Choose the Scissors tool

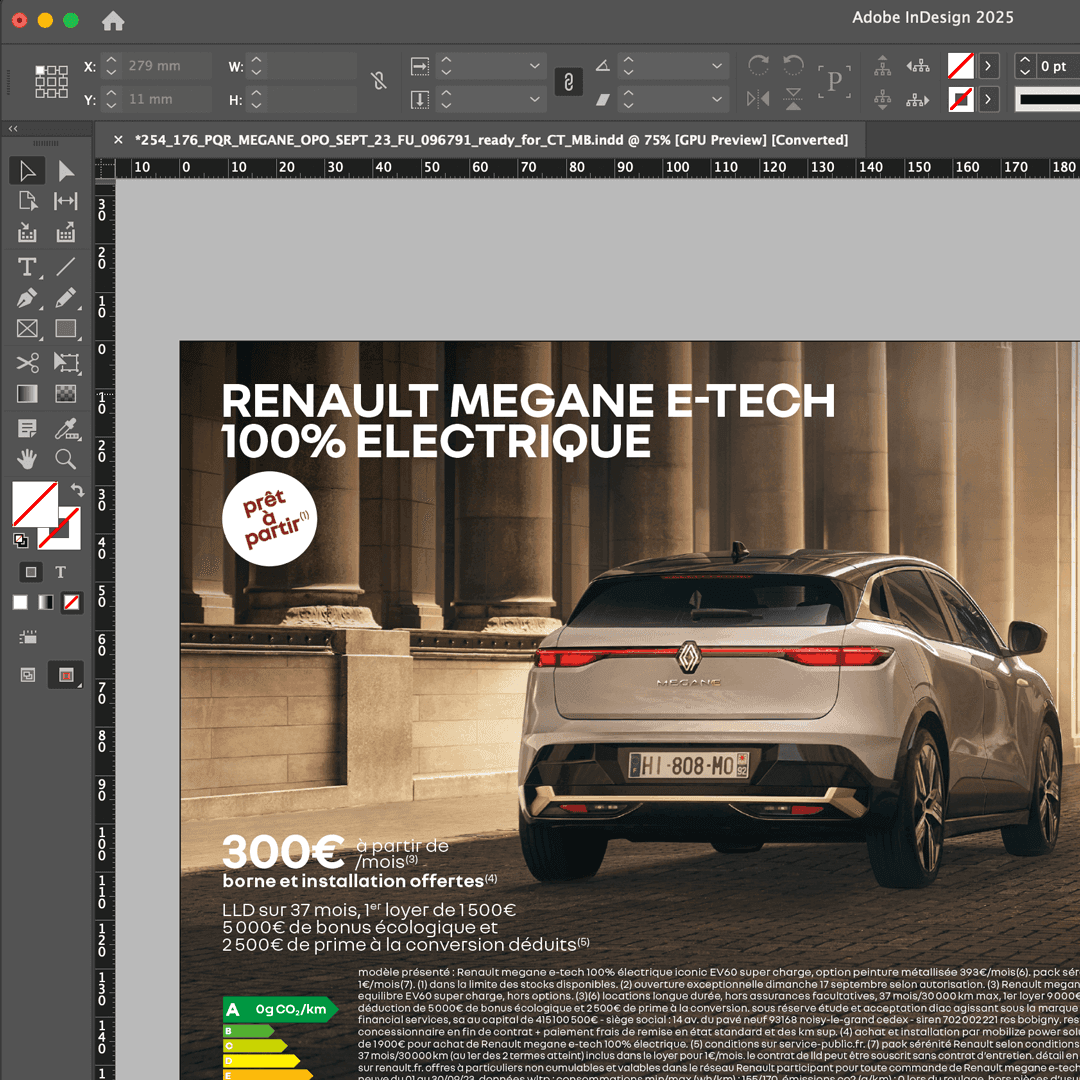27,362
